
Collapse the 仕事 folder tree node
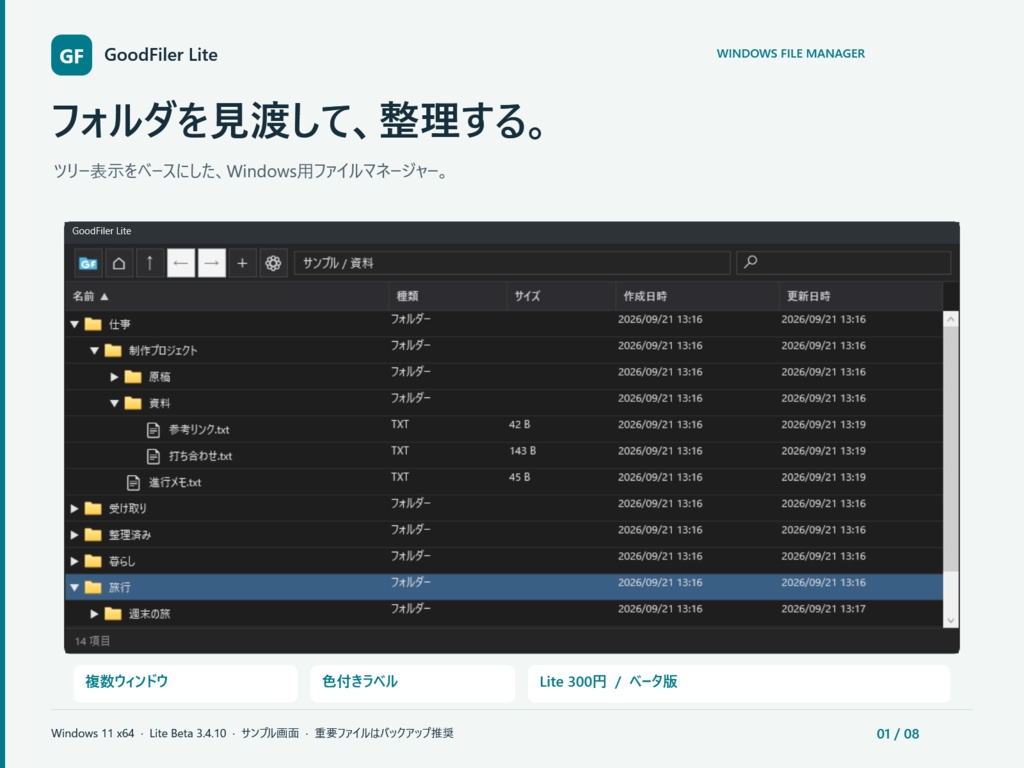[74, 324]
